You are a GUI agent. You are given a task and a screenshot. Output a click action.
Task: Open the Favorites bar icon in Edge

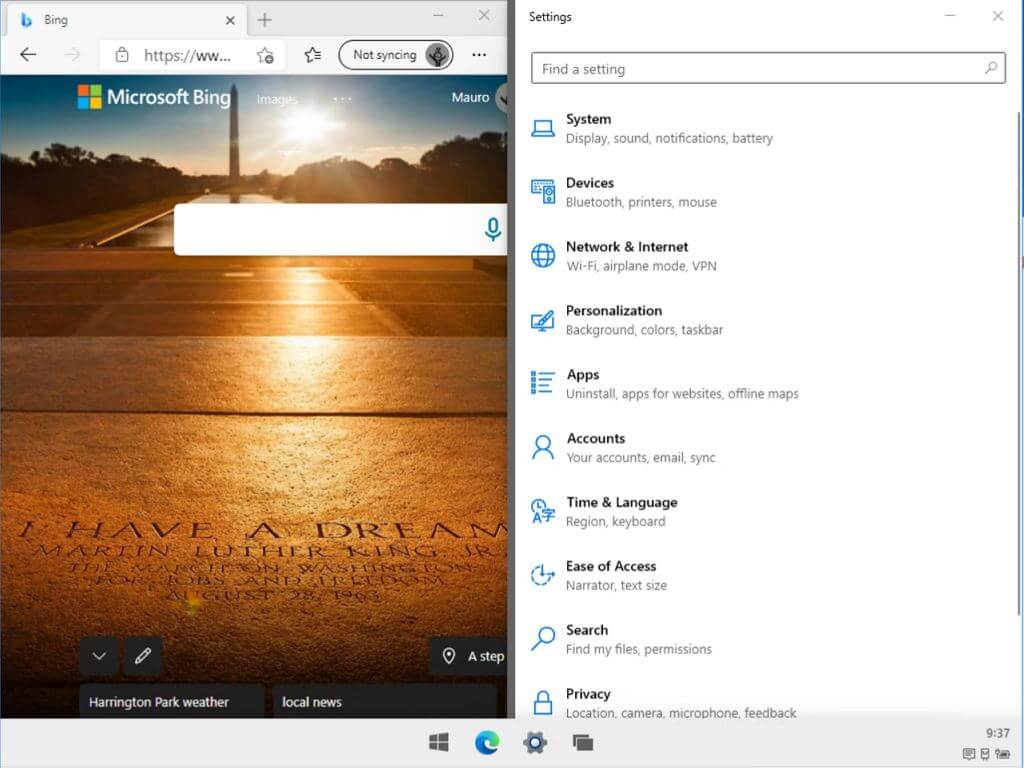313,55
